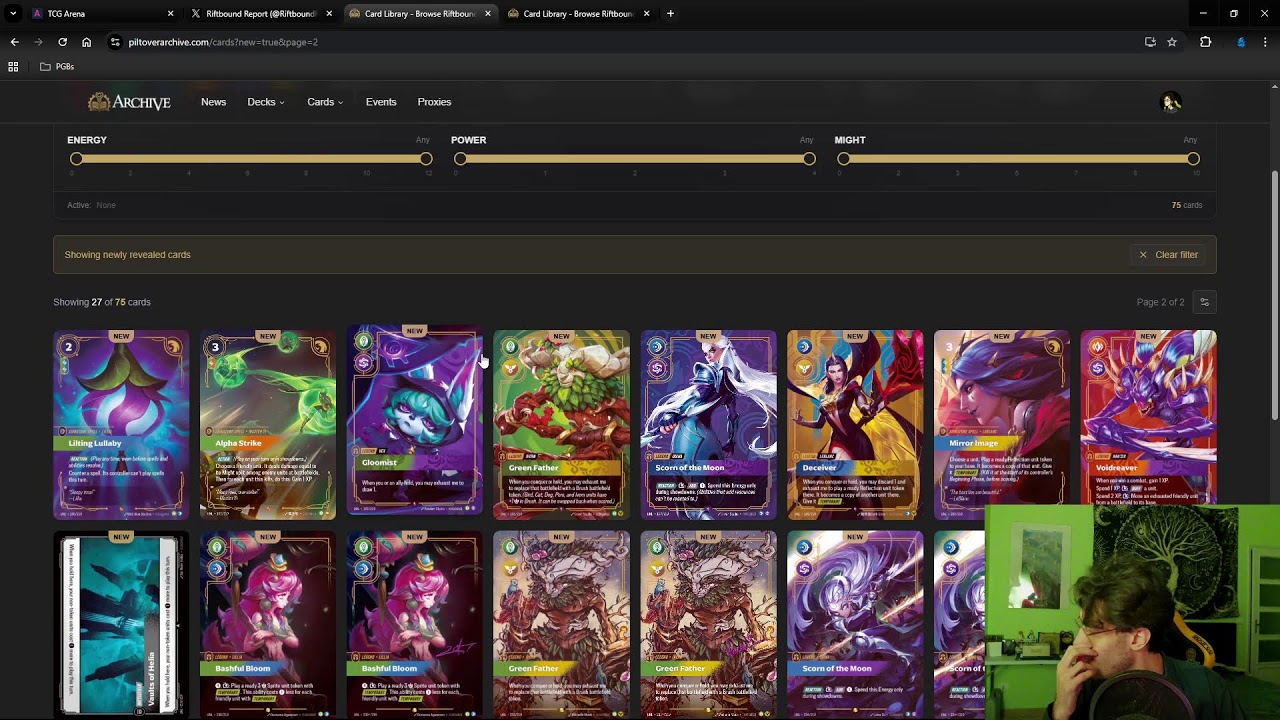The height and width of the screenshot is (720, 1280).
Task: Adjust Power slider minimum handle
Action: (460, 159)
